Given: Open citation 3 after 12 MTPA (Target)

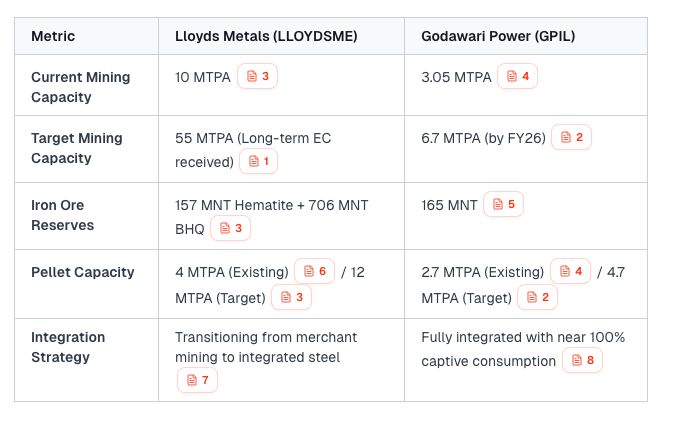Looking at the screenshot, I should 293,297.
